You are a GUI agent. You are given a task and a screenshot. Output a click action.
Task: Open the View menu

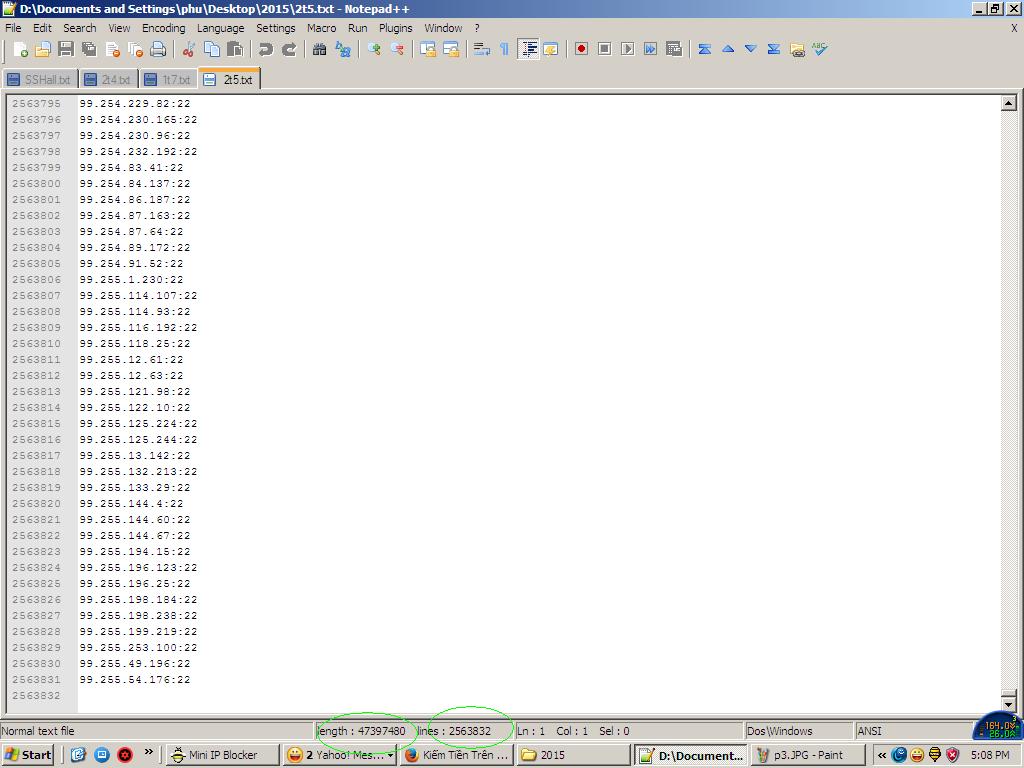coord(119,28)
